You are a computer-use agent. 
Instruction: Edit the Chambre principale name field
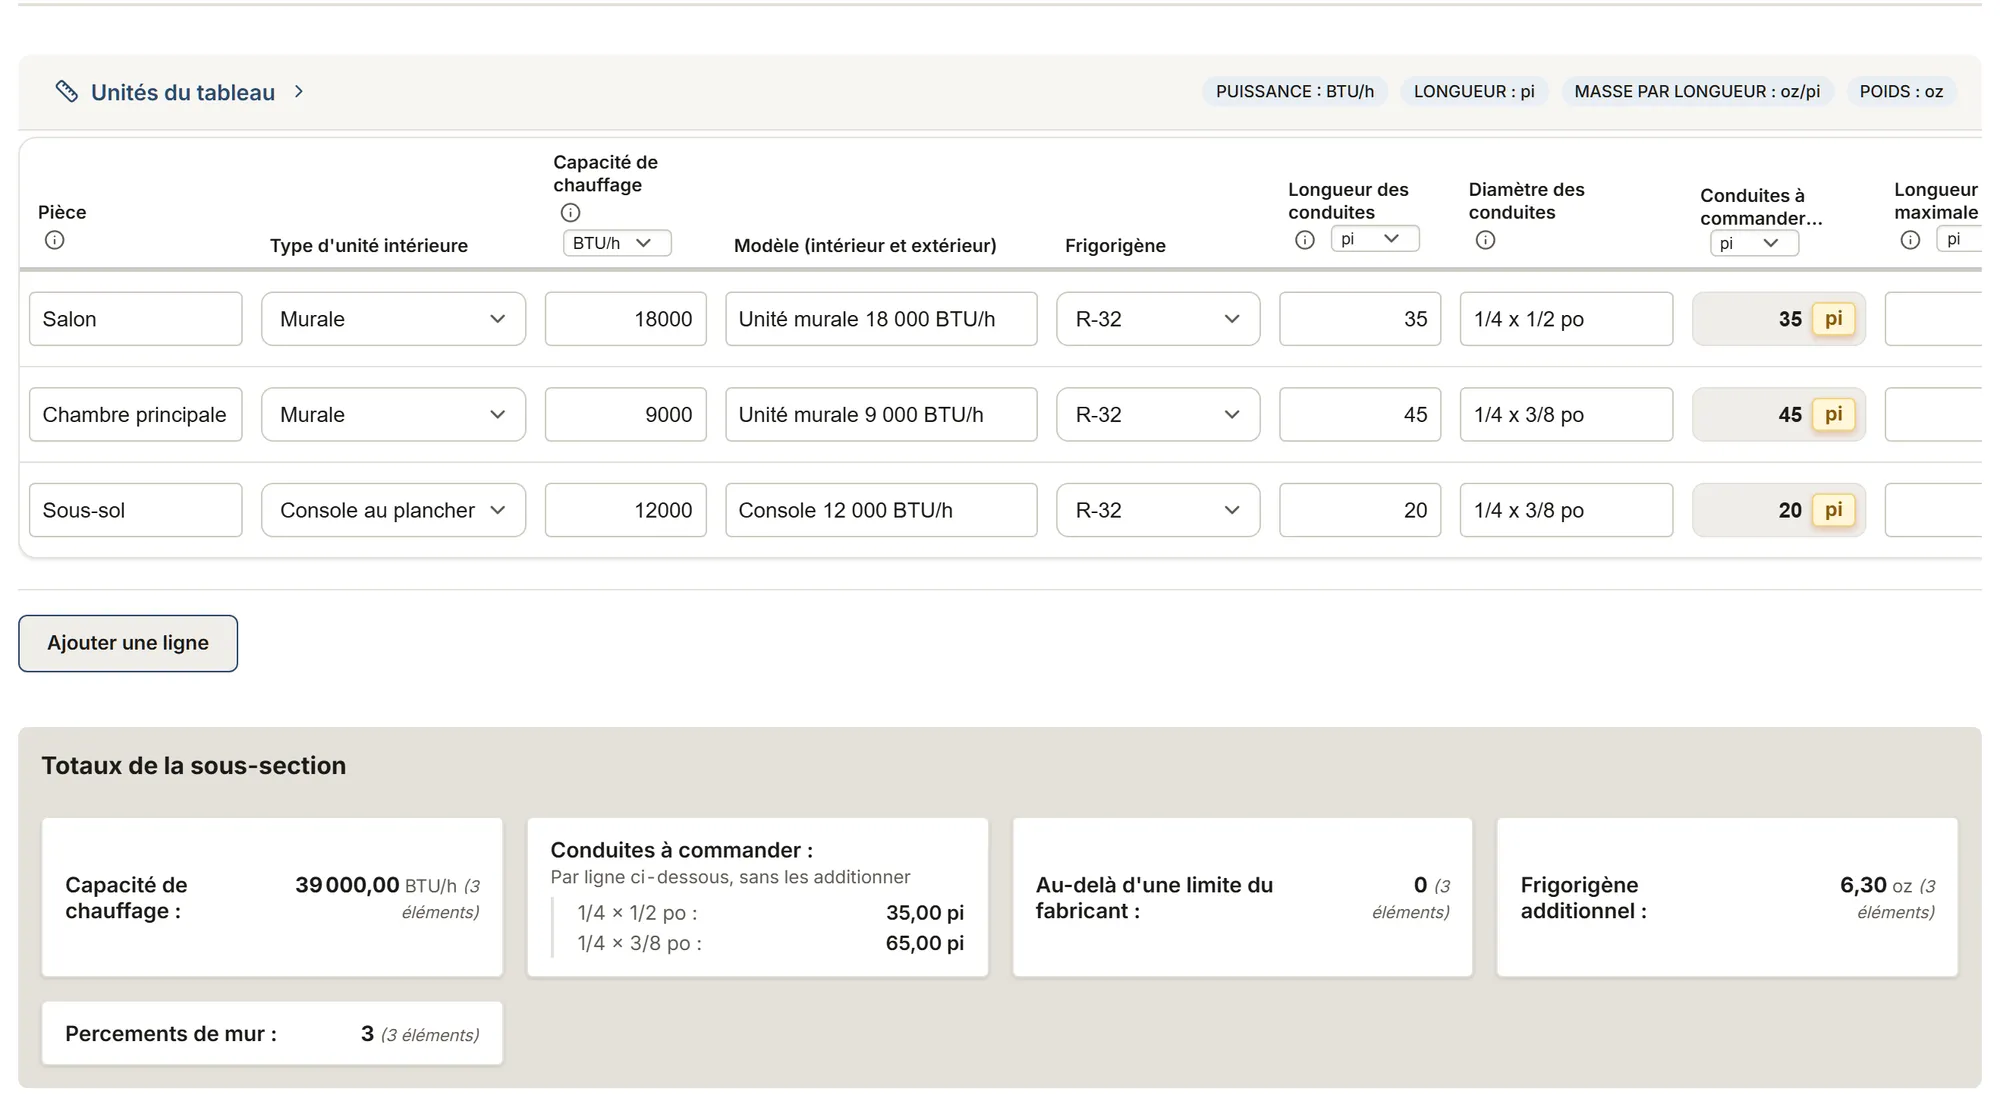(x=136, y=414)
